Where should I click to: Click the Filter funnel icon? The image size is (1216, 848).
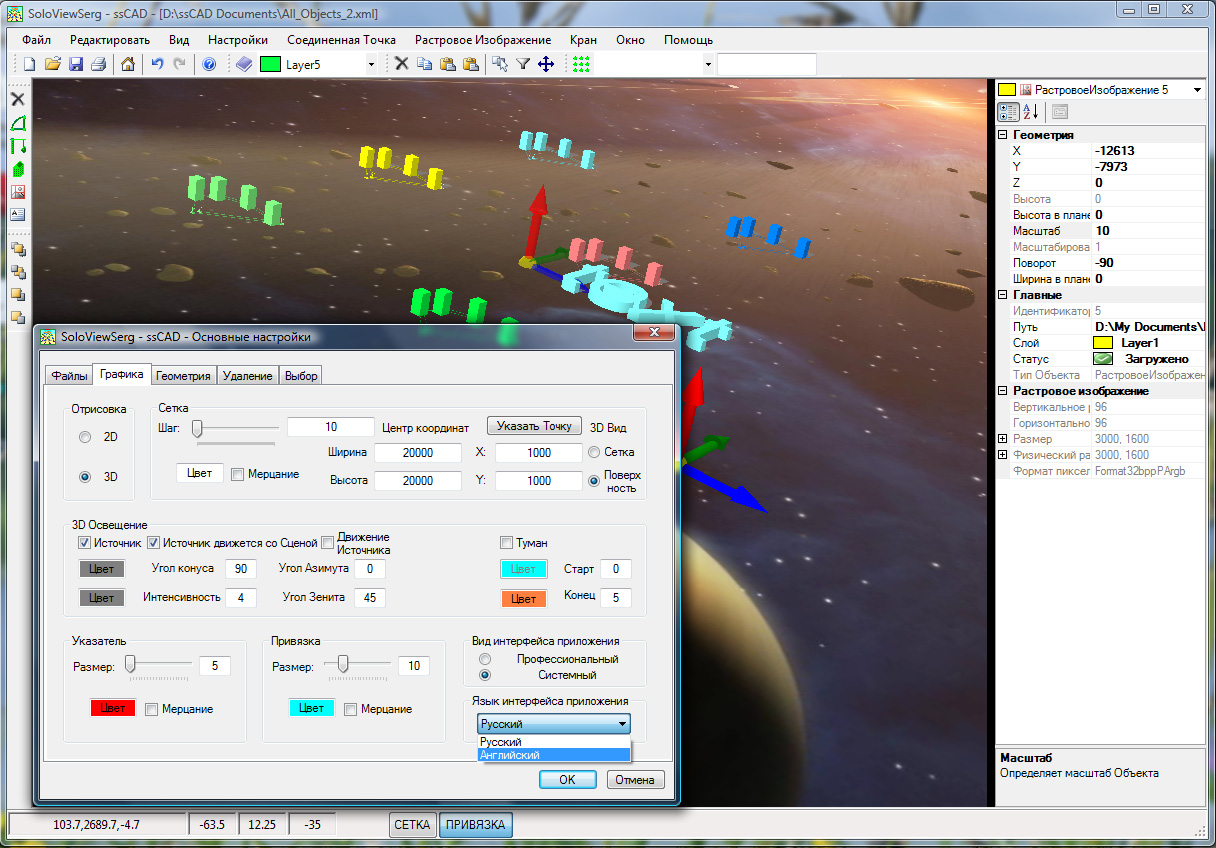pyautogui.click(x=523, y=64)
